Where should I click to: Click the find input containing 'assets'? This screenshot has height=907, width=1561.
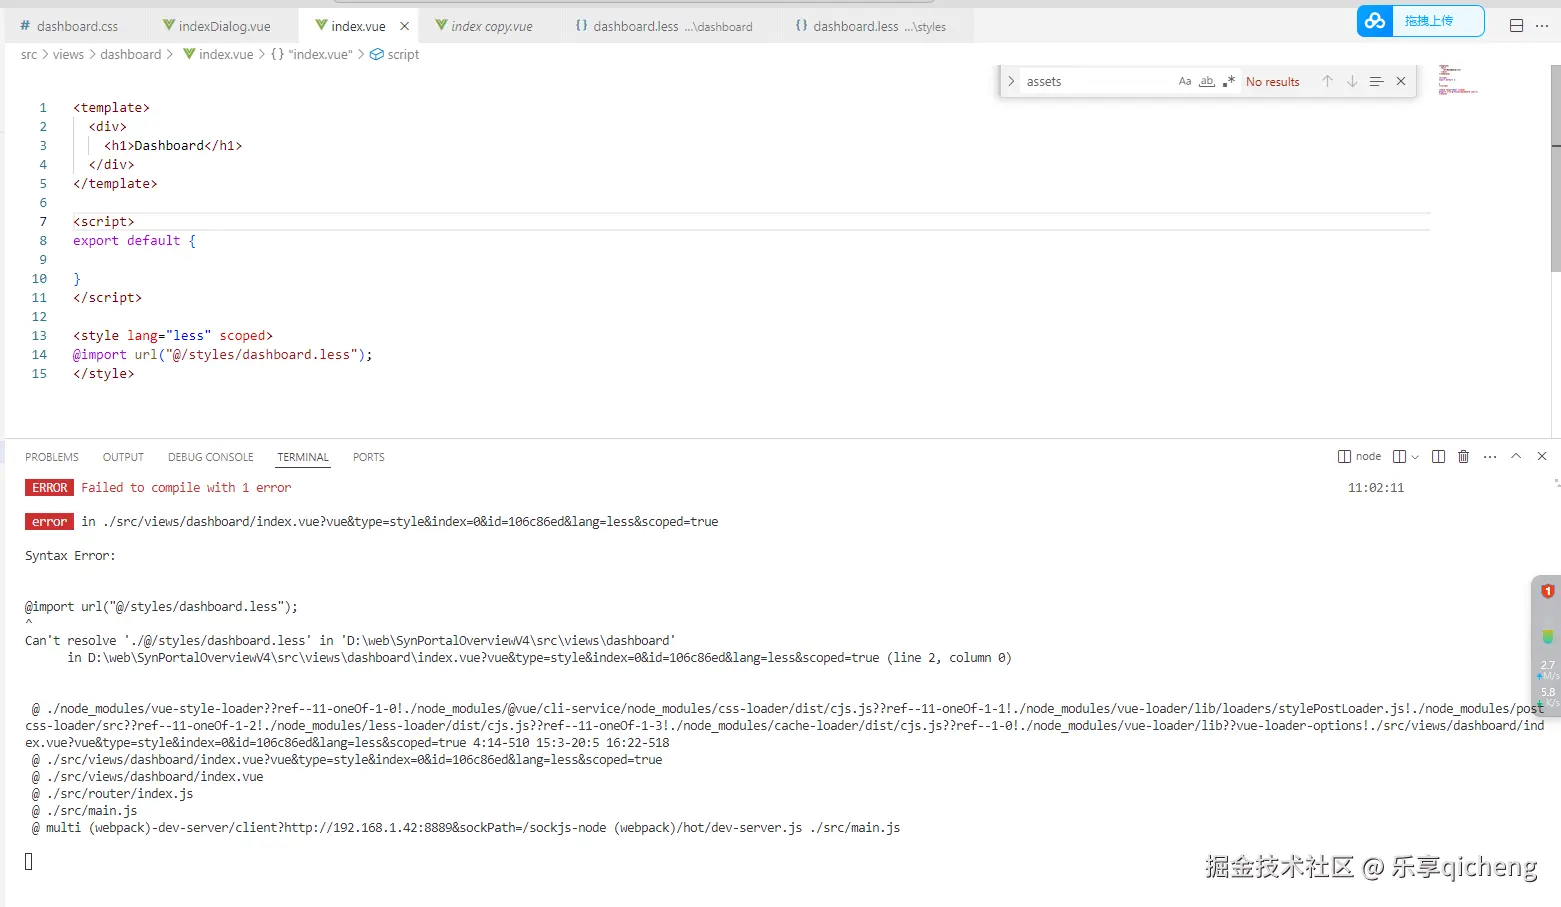[1095, 82]
